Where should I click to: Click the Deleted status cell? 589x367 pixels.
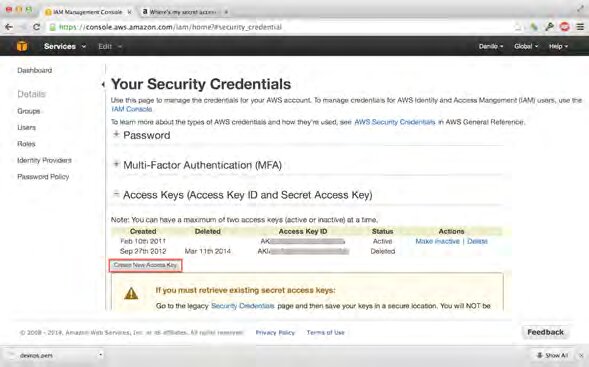click(382, 251)
